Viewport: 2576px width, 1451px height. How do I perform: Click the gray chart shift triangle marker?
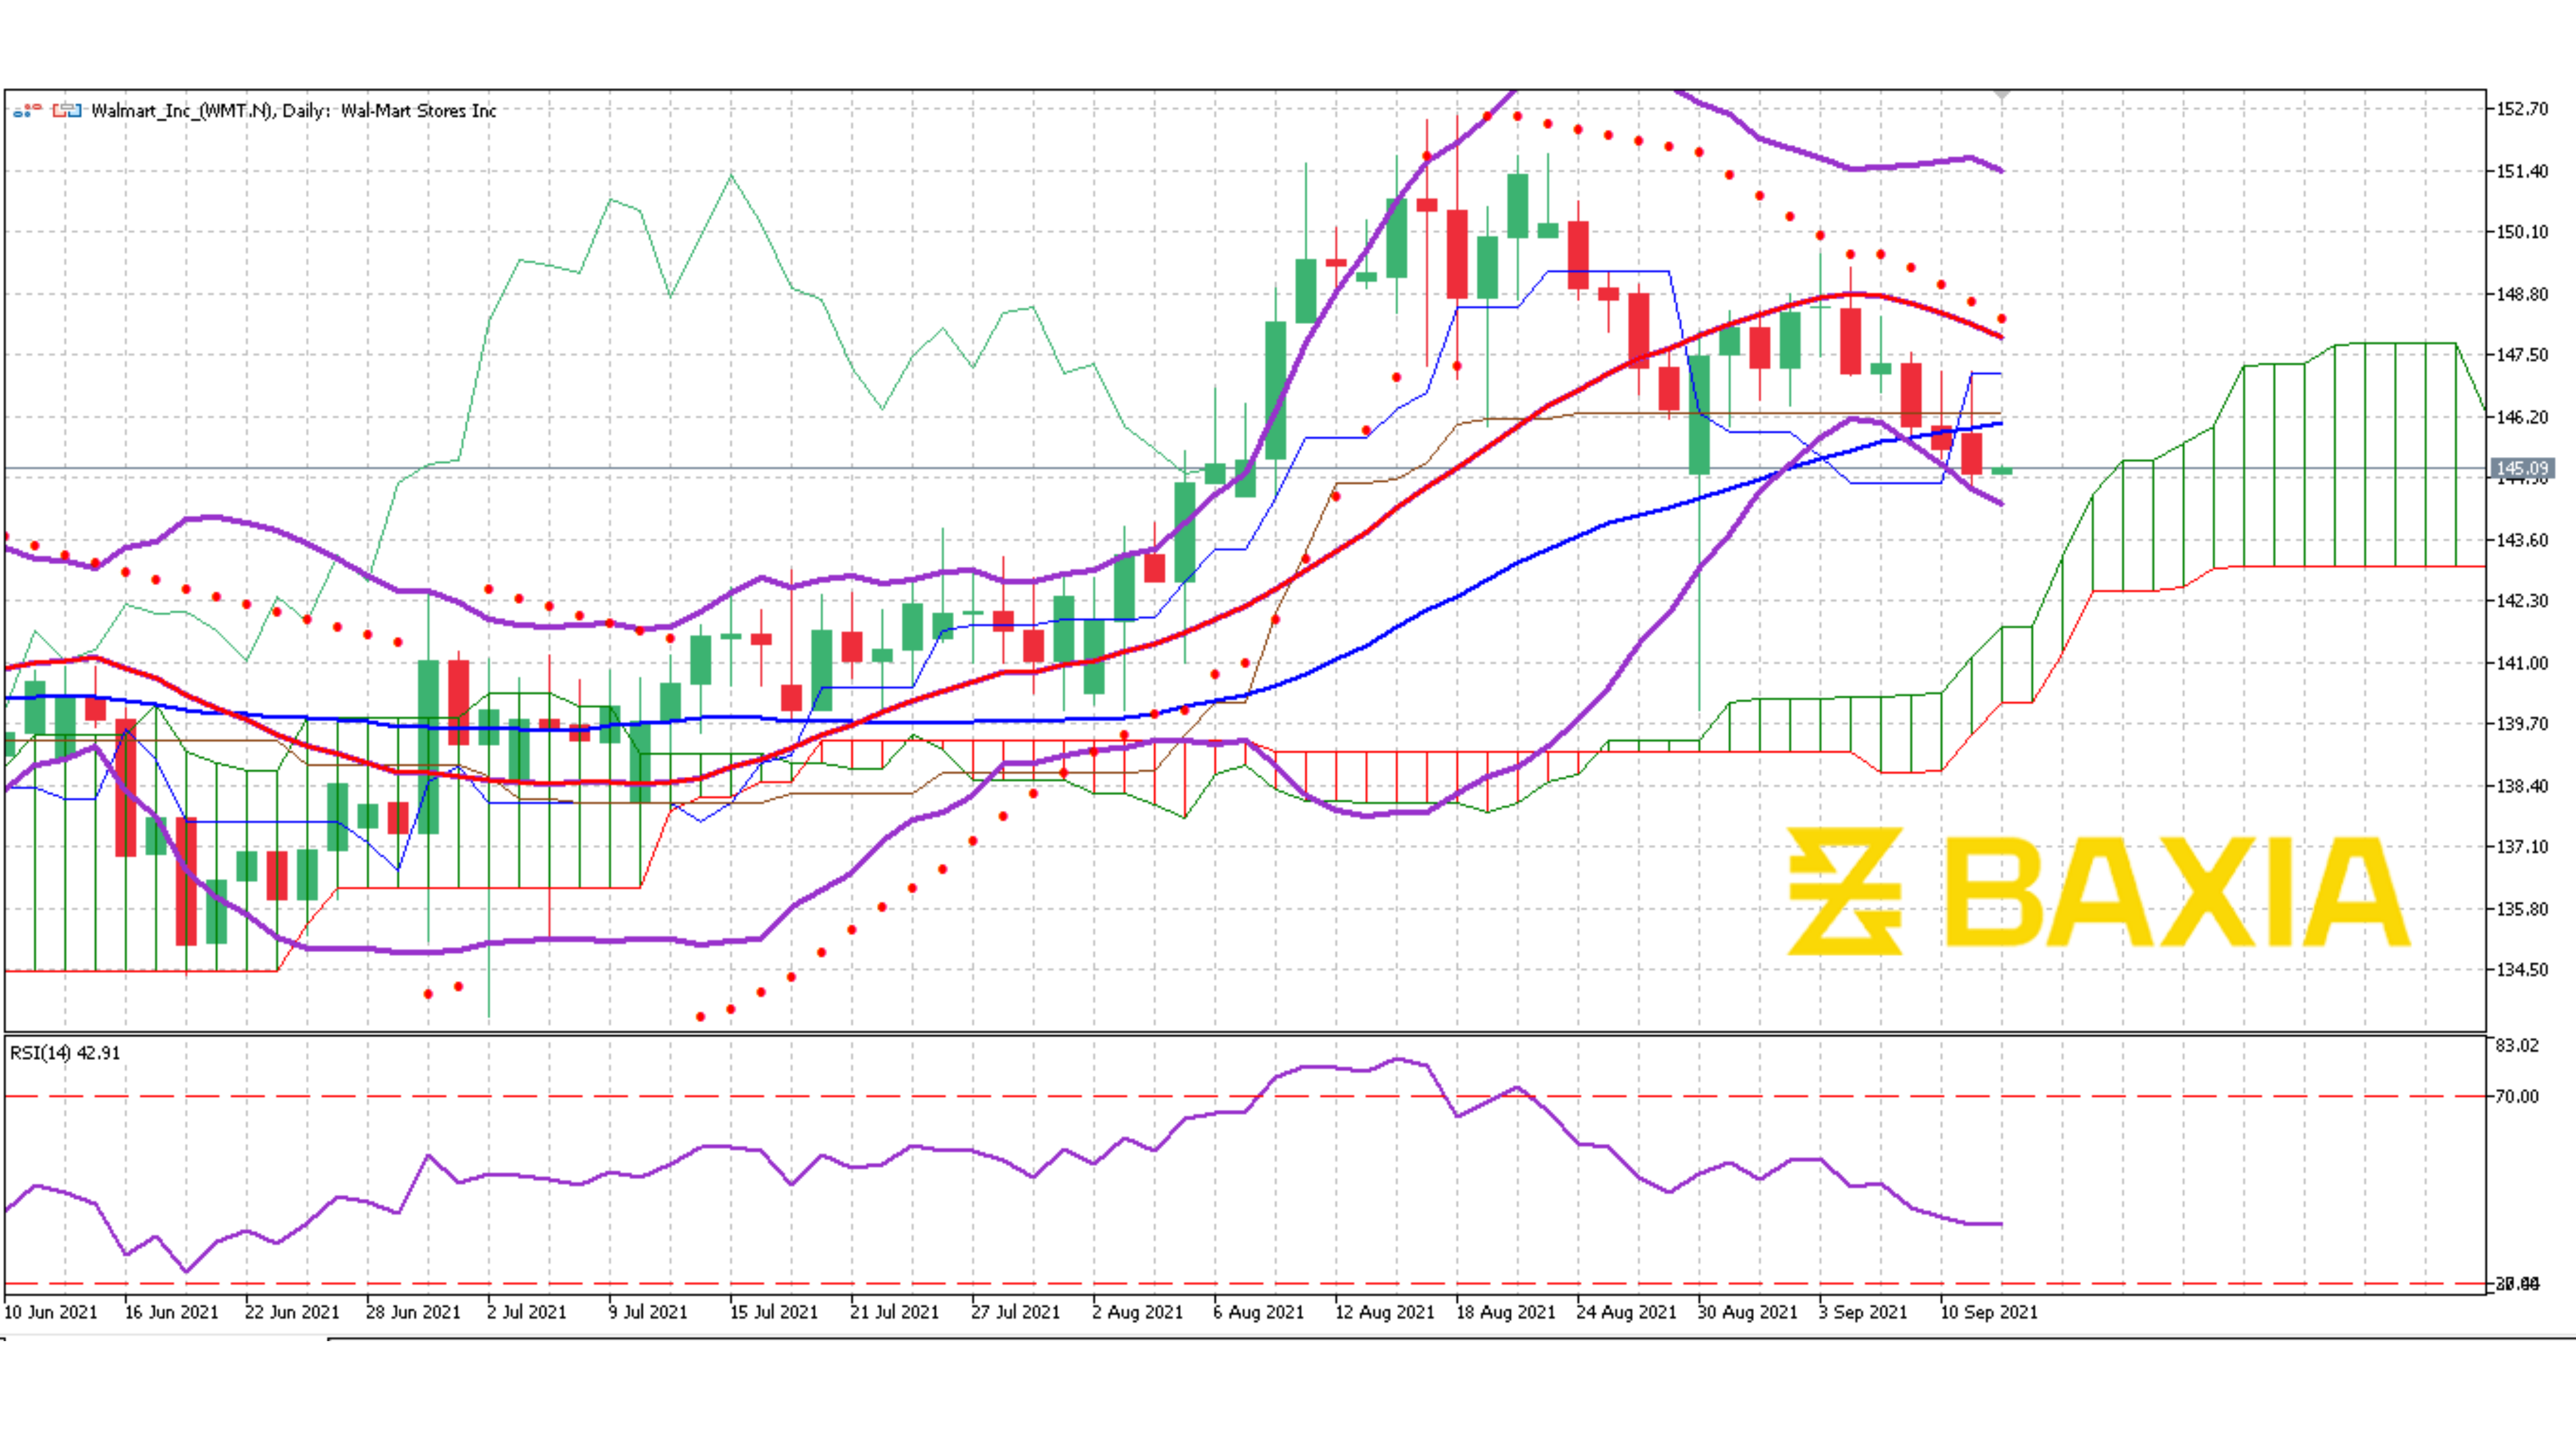pyautogui.click(x=2001, y=94)
